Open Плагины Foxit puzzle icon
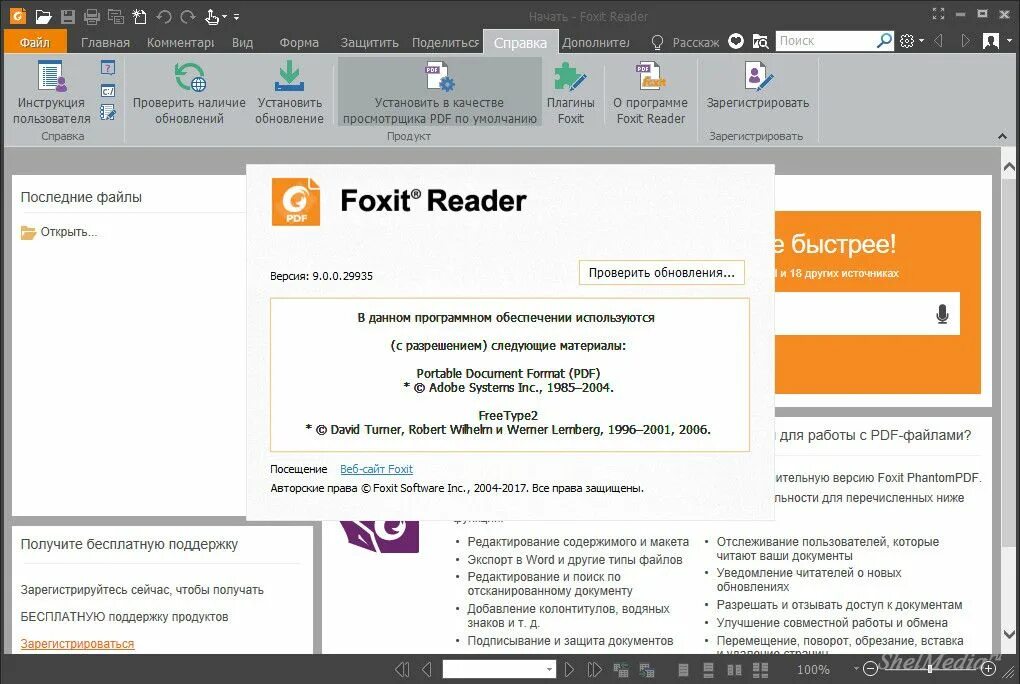1020x684 pixels. [570, 92]
